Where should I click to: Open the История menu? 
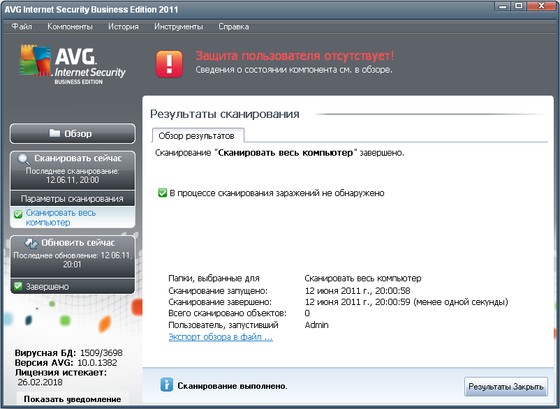tap(123, 27)
